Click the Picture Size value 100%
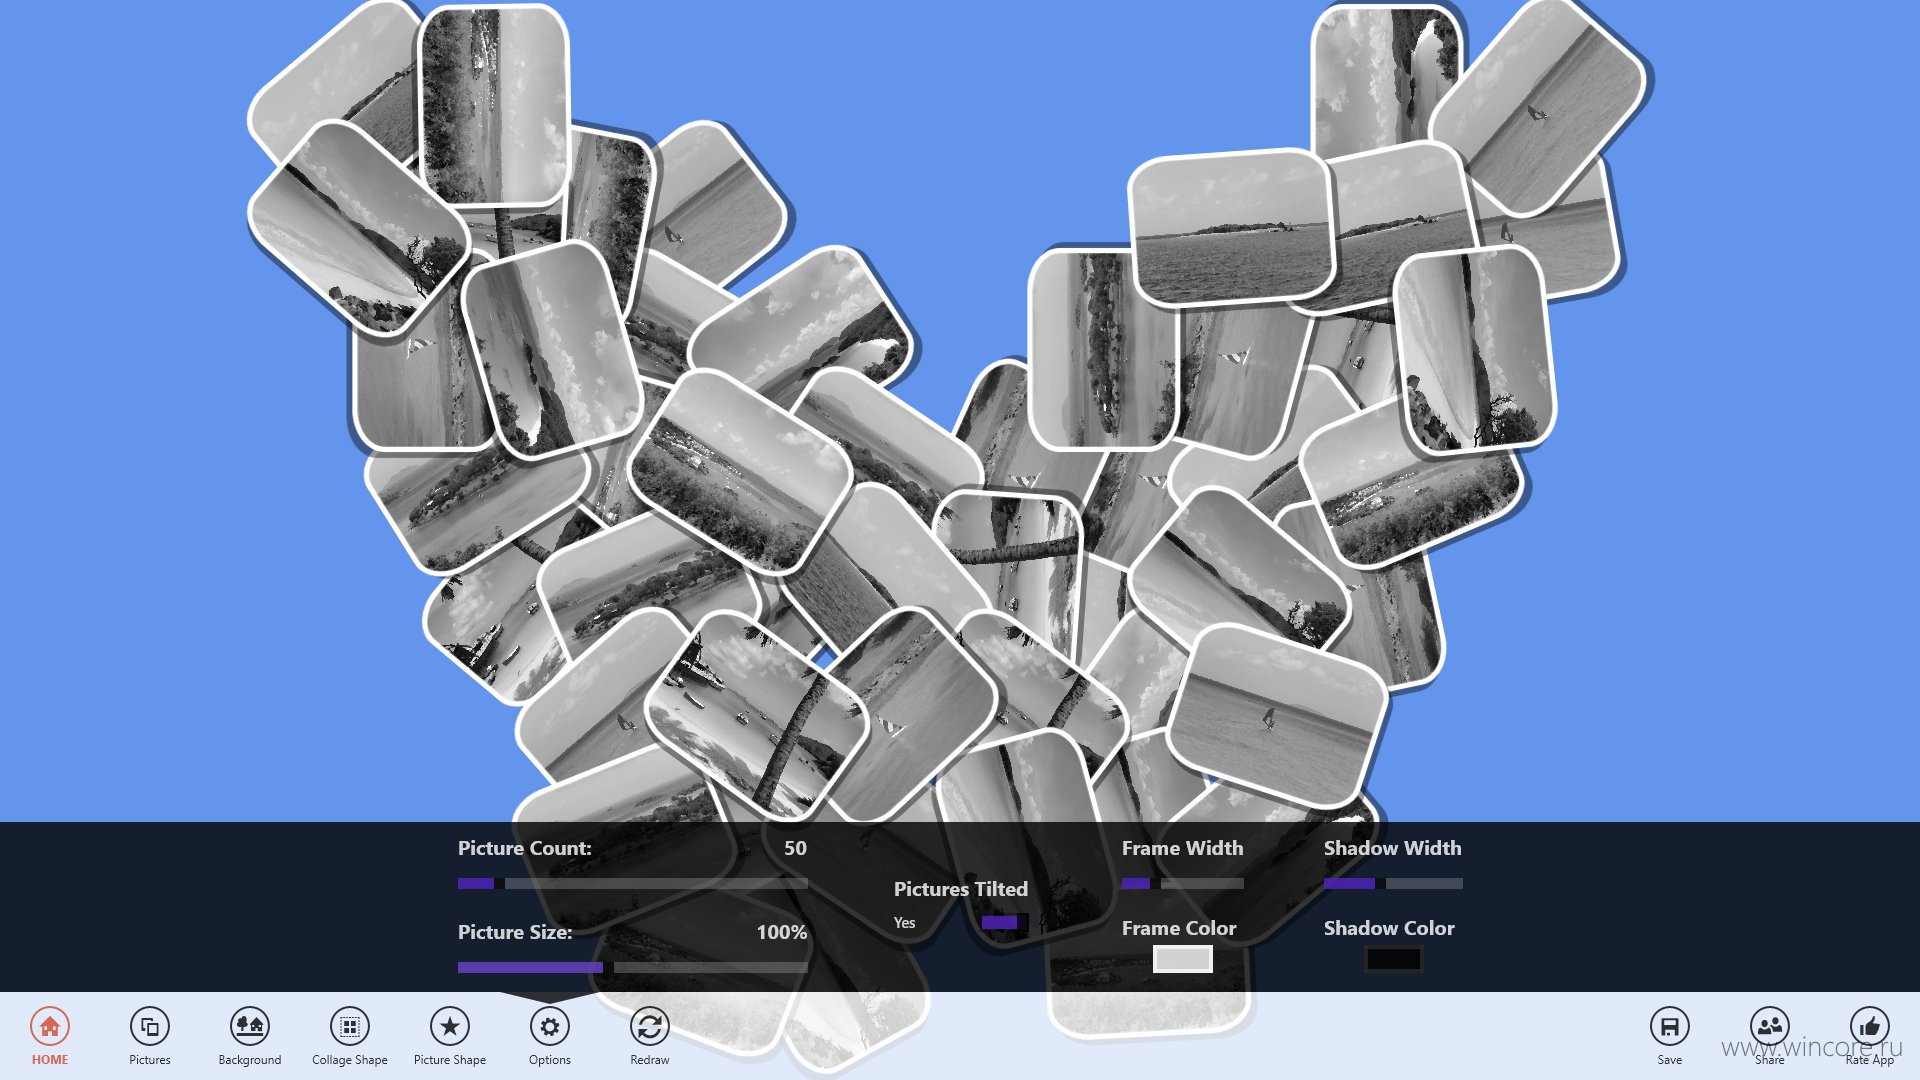Viewport: 1920px width, 1080px height. coord(781,932)
